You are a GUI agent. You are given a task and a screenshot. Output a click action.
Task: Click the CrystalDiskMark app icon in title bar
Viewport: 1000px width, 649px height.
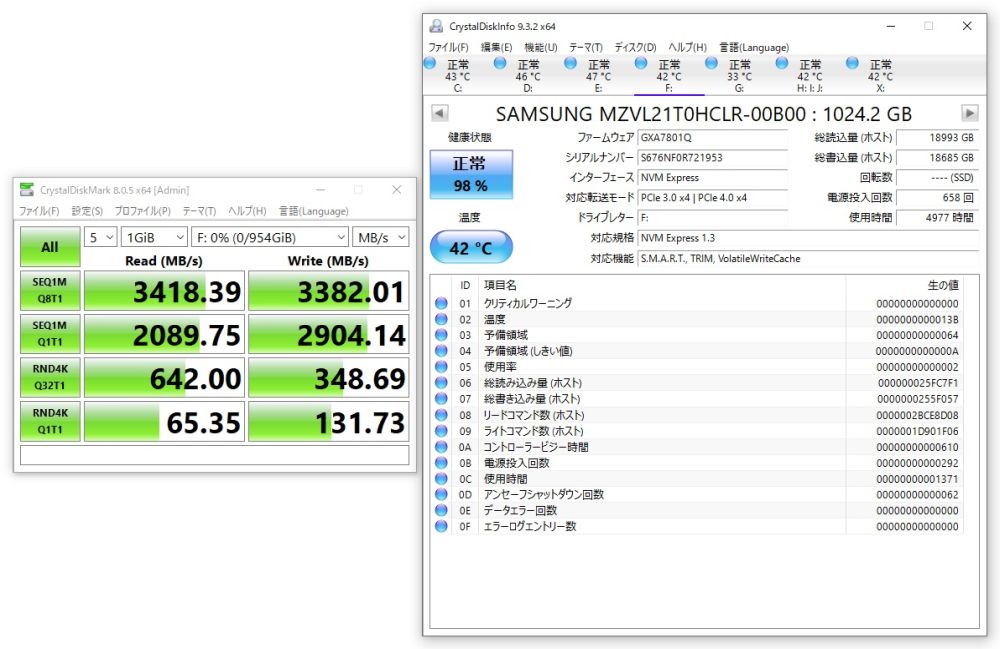(x=27, y=189)
